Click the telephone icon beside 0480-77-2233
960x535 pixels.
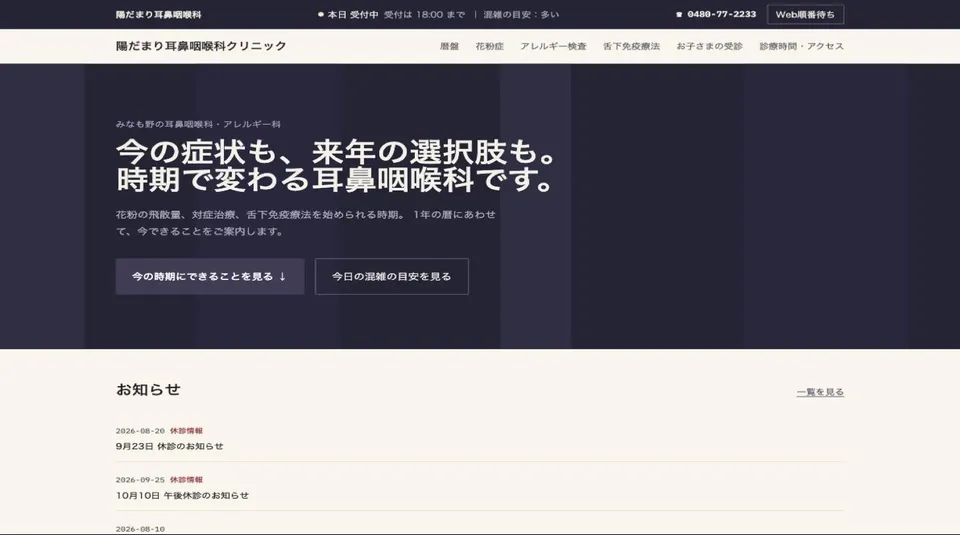coord(679,15)
